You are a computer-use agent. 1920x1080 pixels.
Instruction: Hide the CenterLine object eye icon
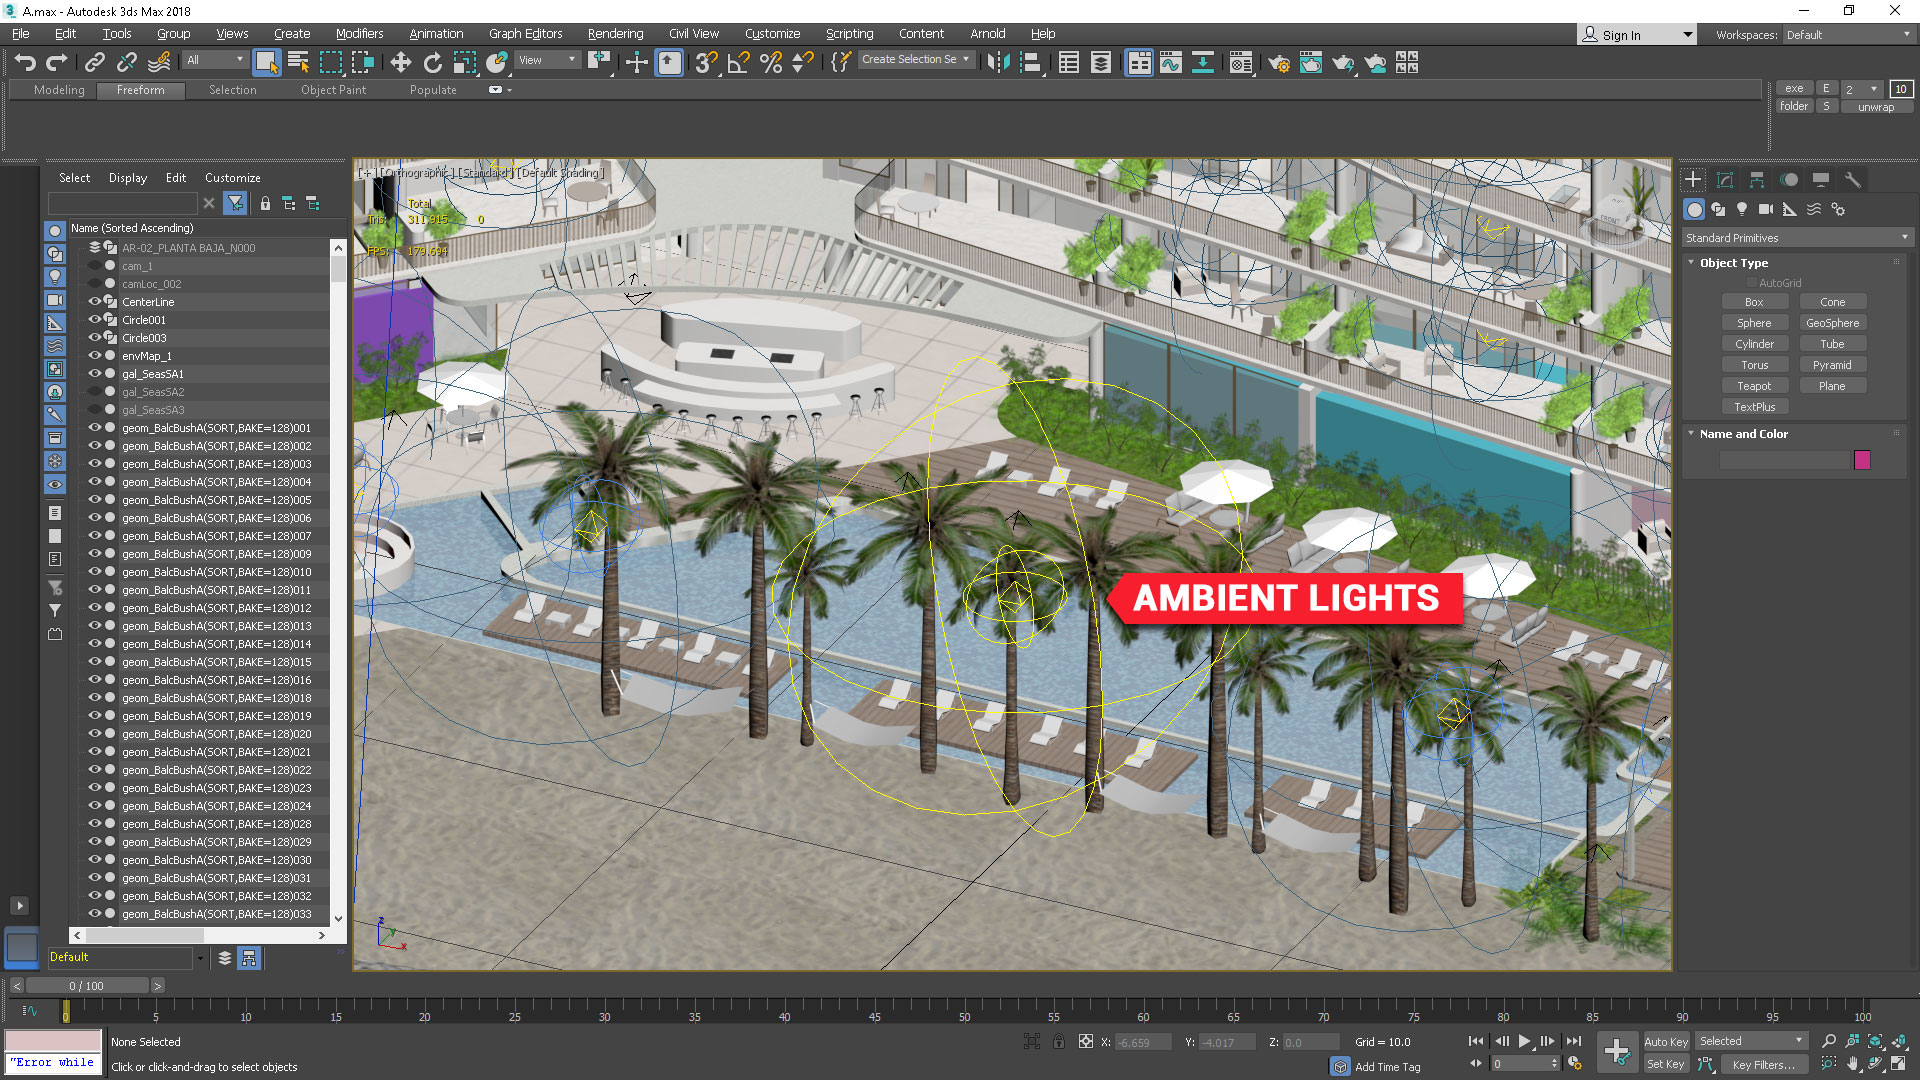(x=95, y=302)
